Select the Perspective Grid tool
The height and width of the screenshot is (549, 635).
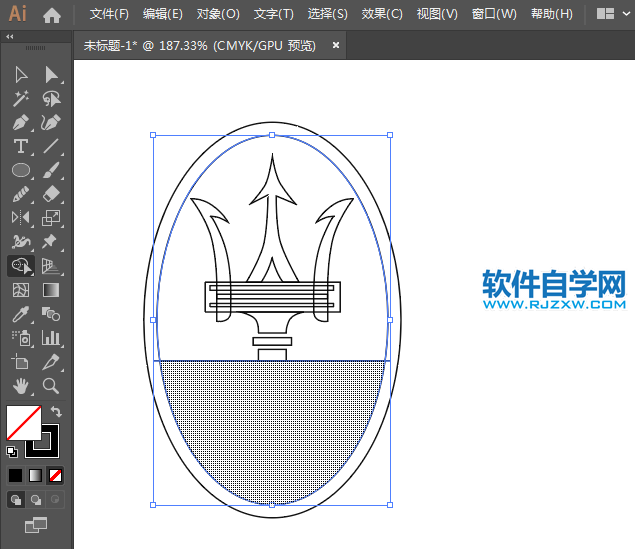point(51,266)
